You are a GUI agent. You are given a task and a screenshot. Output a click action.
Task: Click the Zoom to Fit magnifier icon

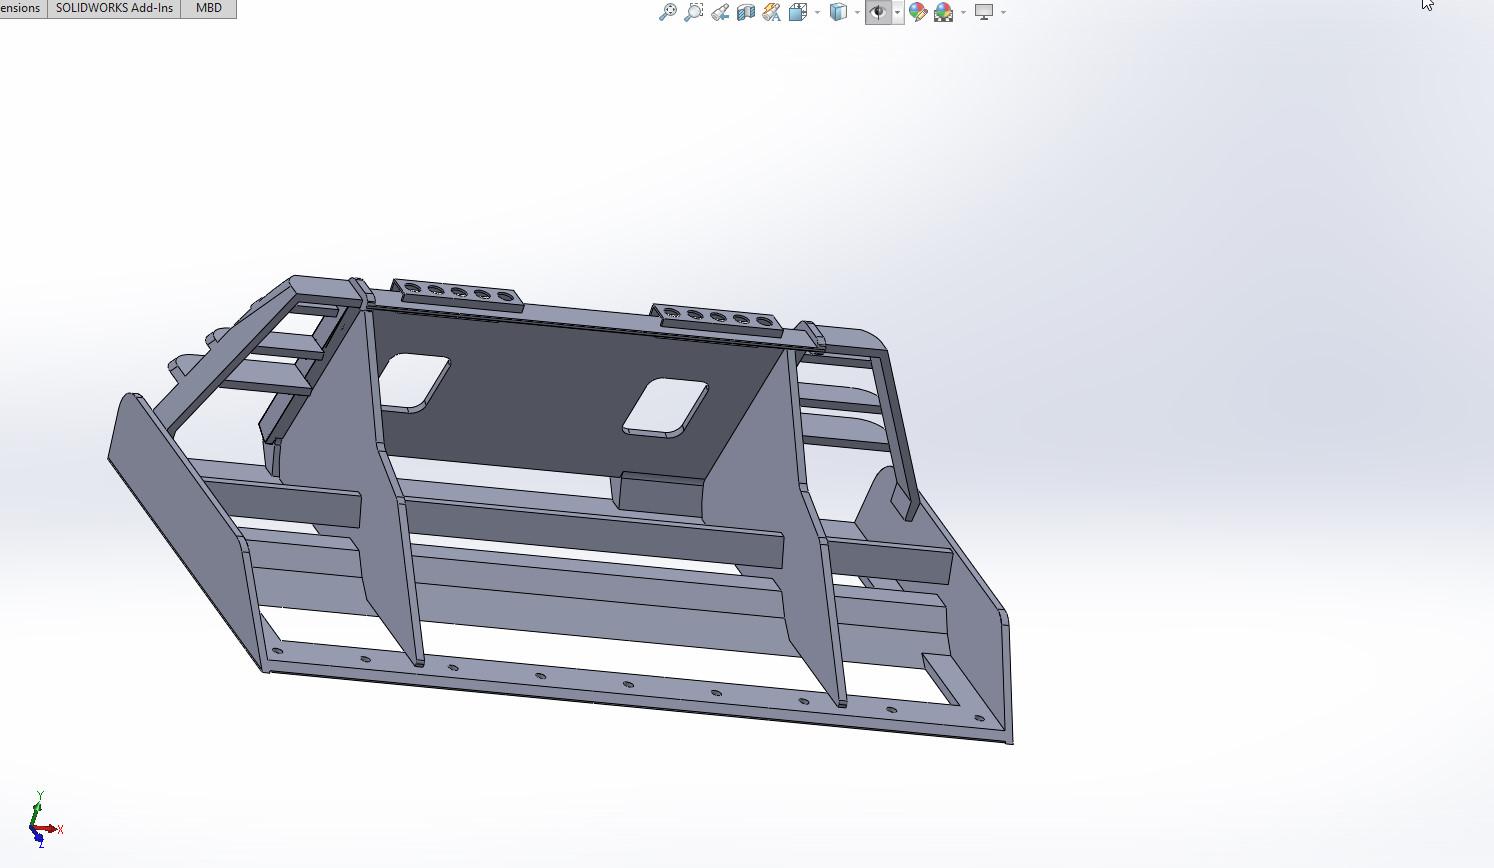(667, 12)
